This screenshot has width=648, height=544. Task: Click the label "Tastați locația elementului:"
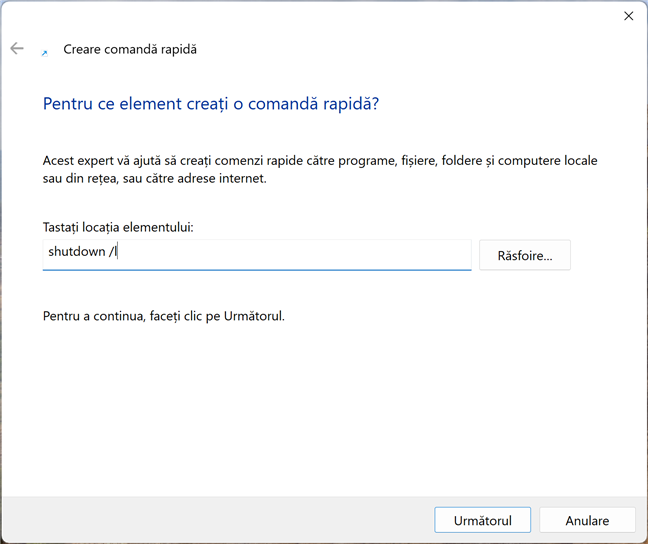tap(118, 227)
